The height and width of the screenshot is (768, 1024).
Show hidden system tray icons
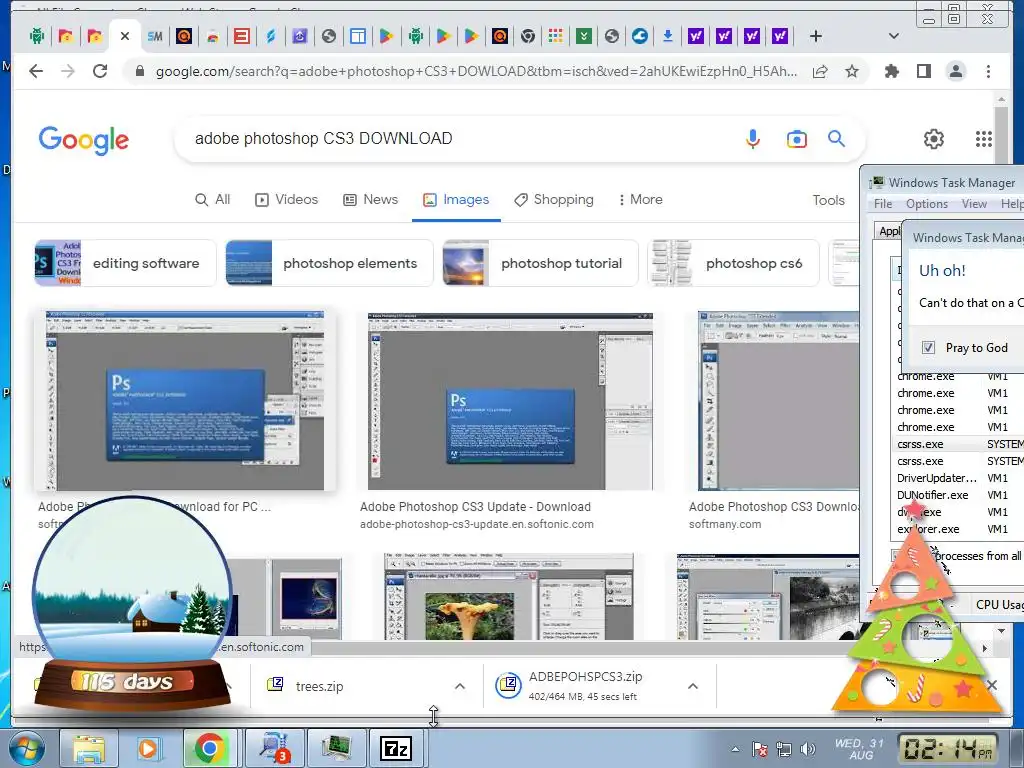pos(735,749)
